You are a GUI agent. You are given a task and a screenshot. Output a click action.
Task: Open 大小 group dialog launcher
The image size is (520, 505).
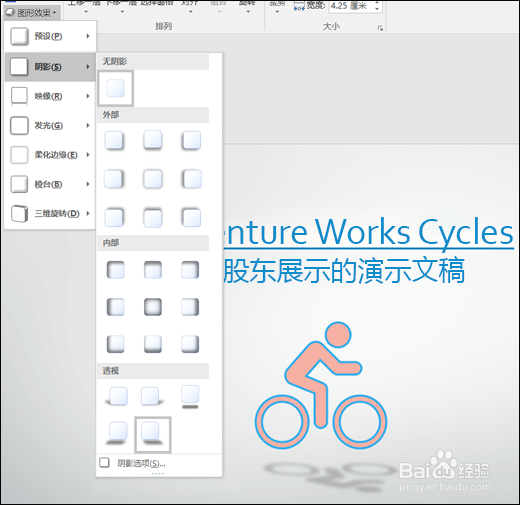380,28
